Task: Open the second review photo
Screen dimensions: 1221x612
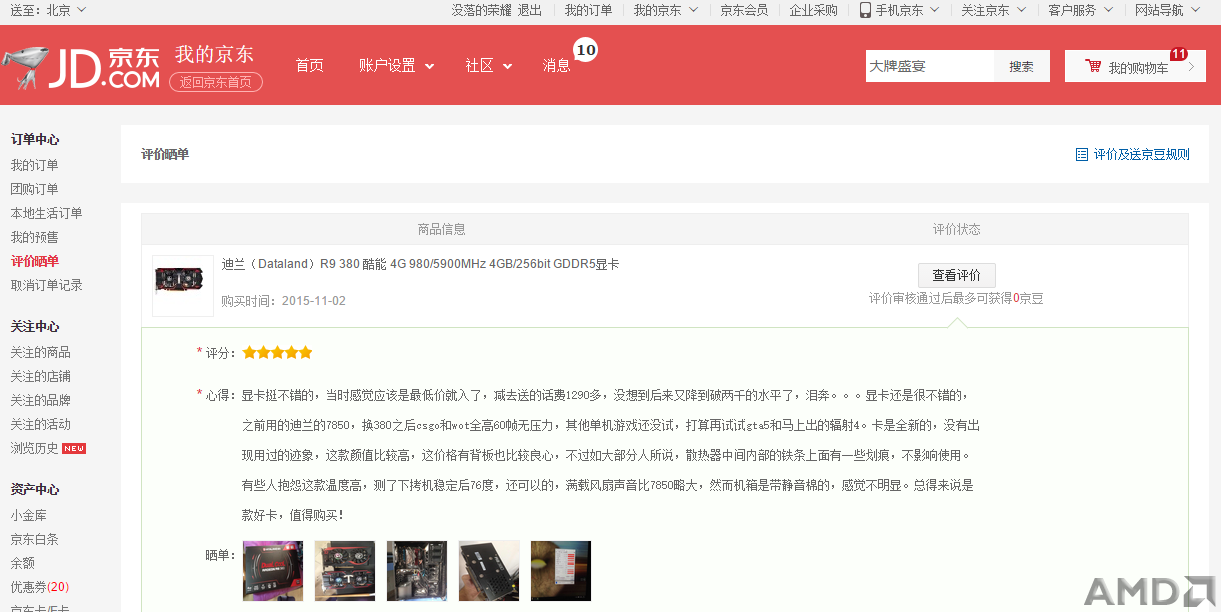Action: pyautogui.click(x=345, y=571)
